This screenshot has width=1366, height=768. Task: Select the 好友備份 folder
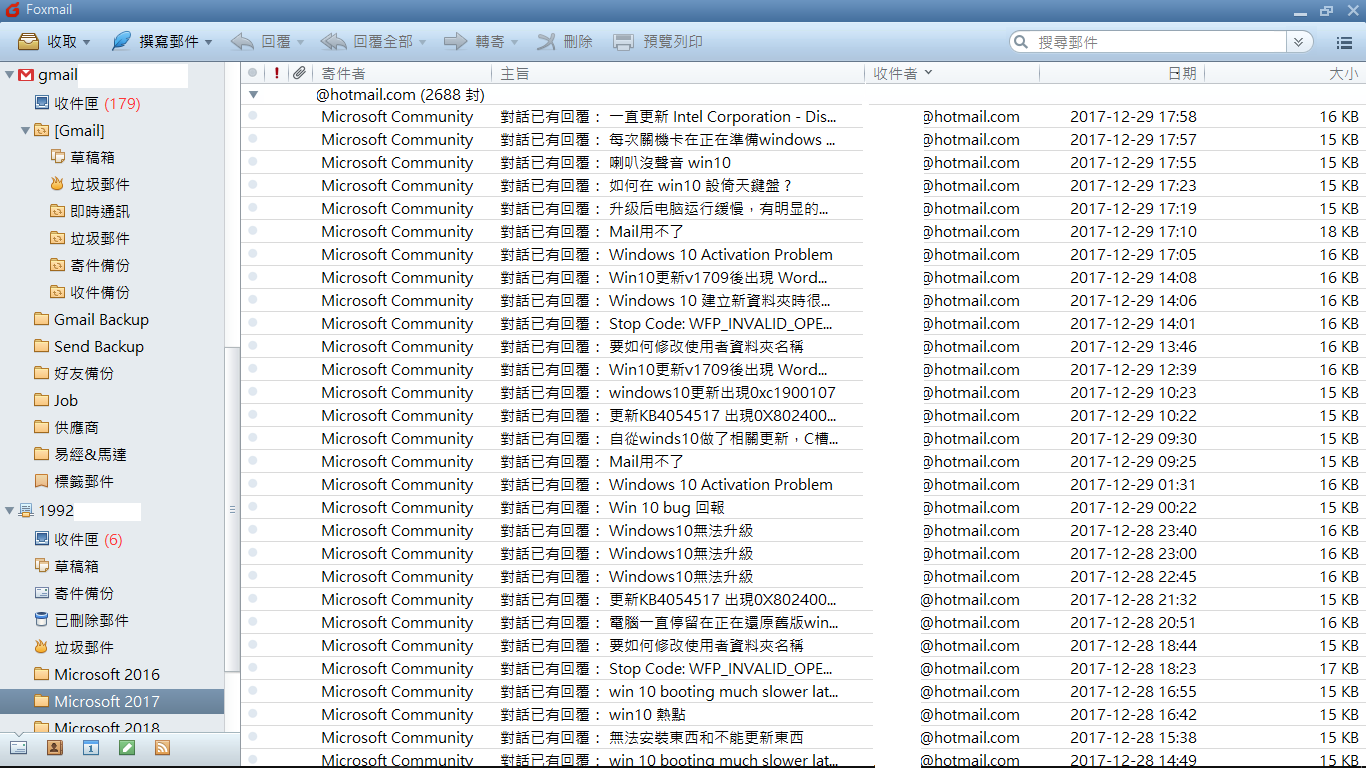[74, 373]
